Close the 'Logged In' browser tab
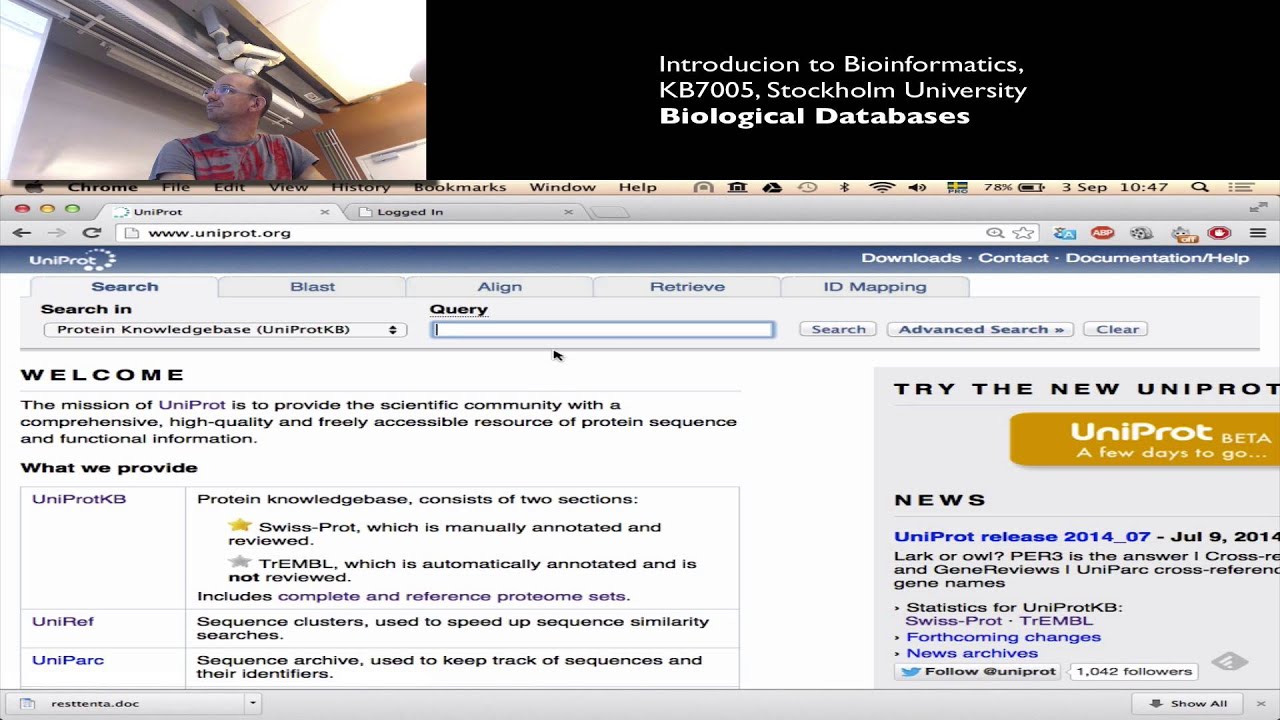Image resolution: width=1280 pixels, height=720 pixels. tap(568, 212)
